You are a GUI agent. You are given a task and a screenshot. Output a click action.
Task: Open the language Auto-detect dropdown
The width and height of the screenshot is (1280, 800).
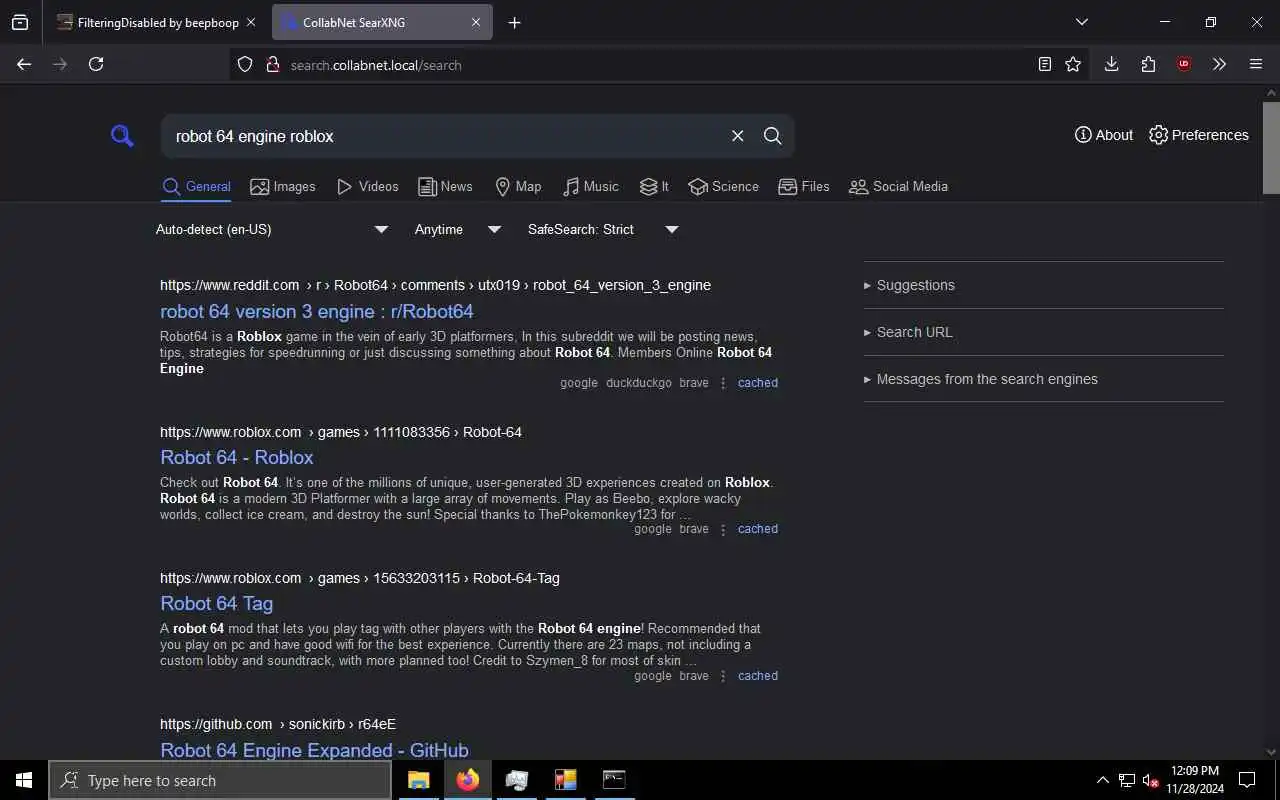pyautogui.click(x=271, y=229)
